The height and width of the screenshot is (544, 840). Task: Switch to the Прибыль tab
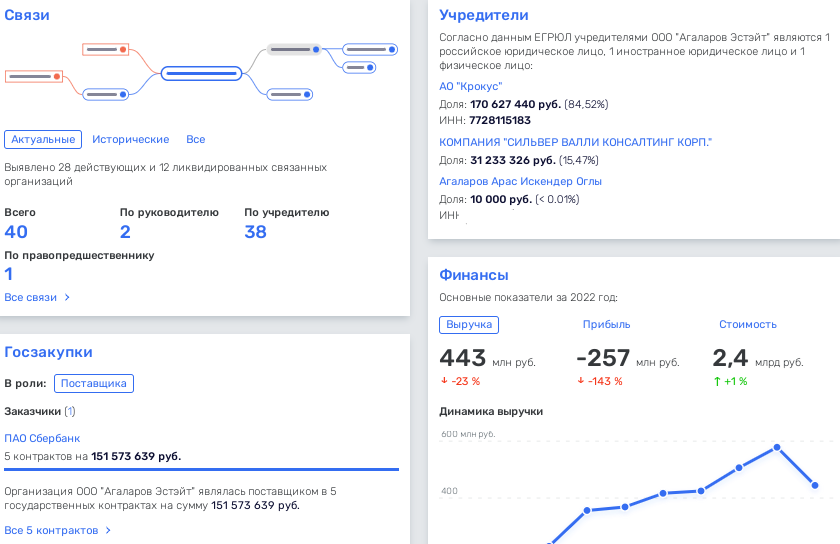[x=606, y=325]
